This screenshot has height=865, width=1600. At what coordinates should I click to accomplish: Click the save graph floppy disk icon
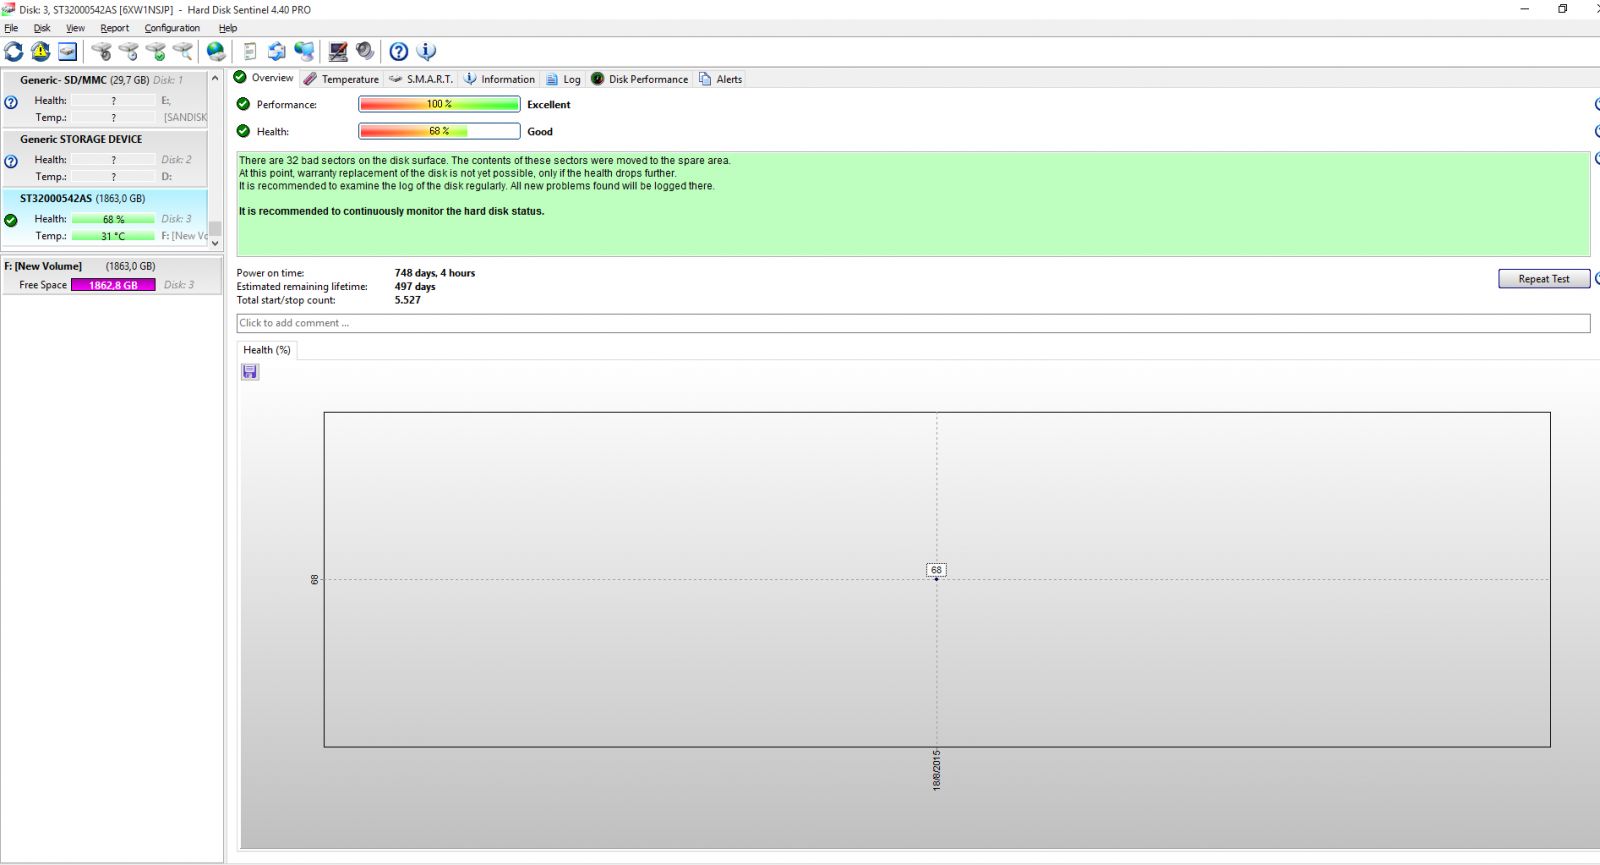pyautogui.click(x=250, y=372)
